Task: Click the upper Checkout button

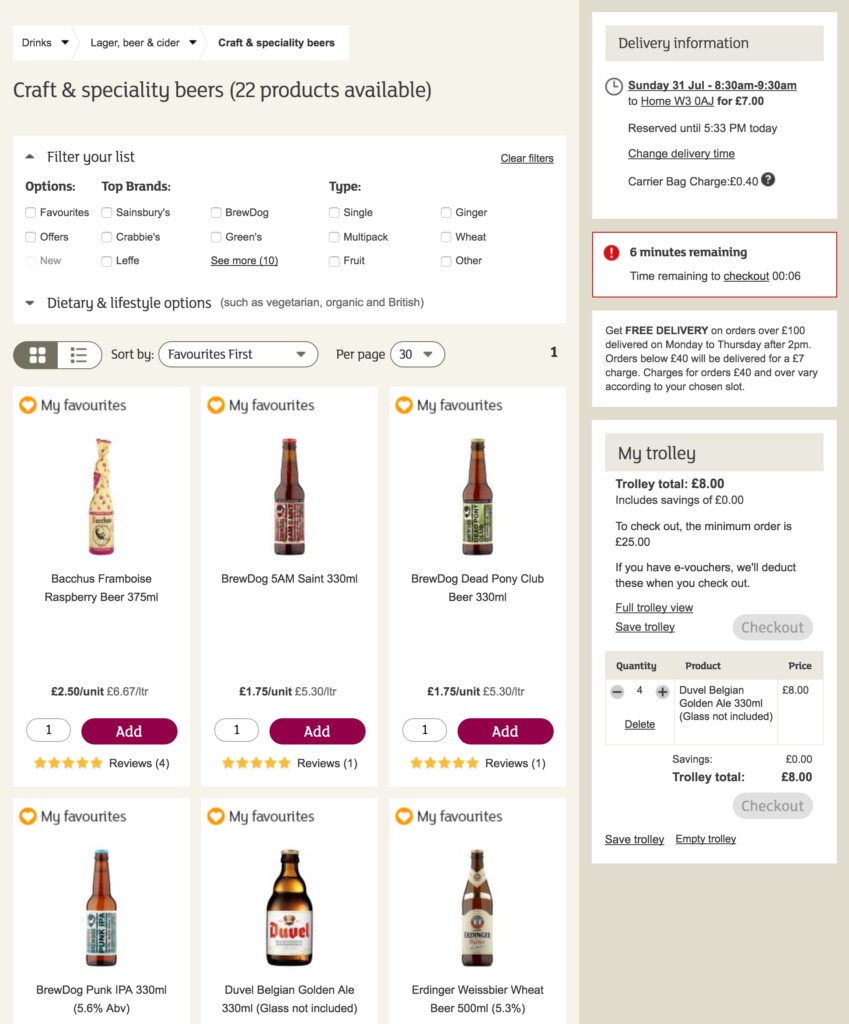Action: [773, 627]
